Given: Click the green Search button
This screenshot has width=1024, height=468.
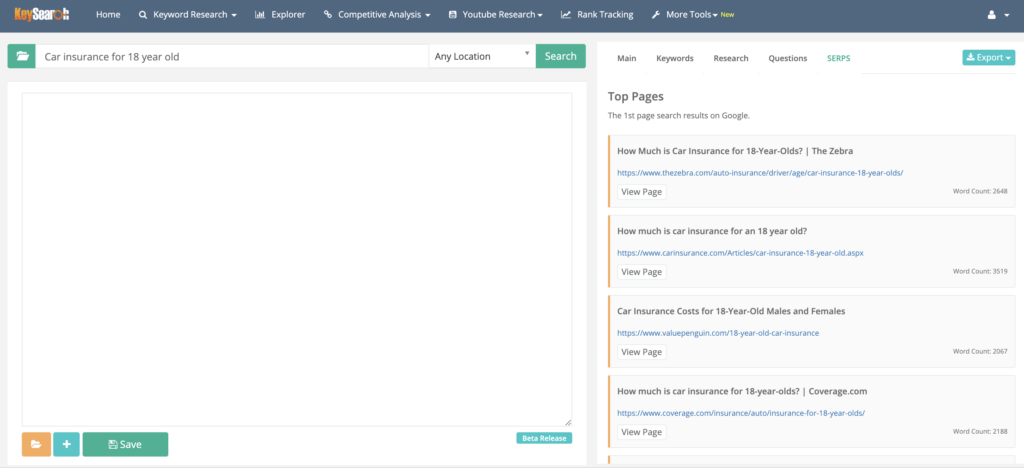Looking at the screenshot, I should pos(560,56).
